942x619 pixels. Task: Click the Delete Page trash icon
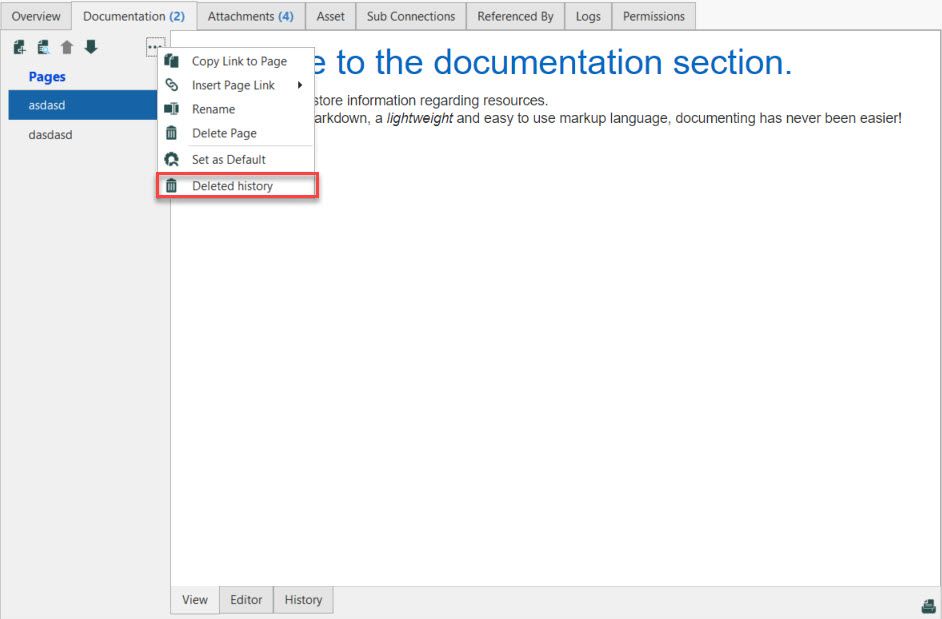pos(170,133)
